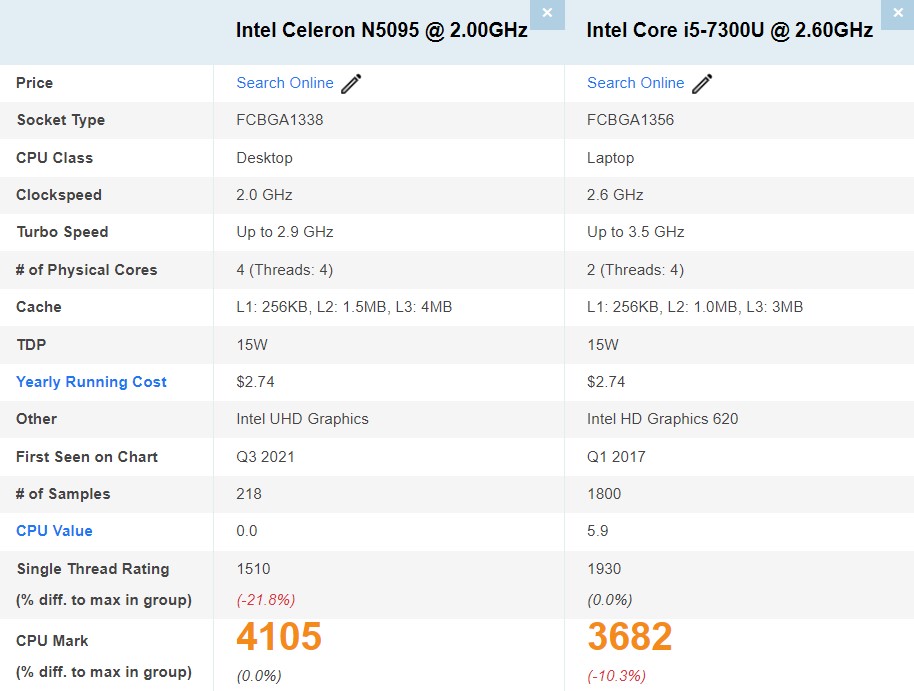Click the Single Thread Rating label
The width and height of the screenshot is (914, 691).
93,569
